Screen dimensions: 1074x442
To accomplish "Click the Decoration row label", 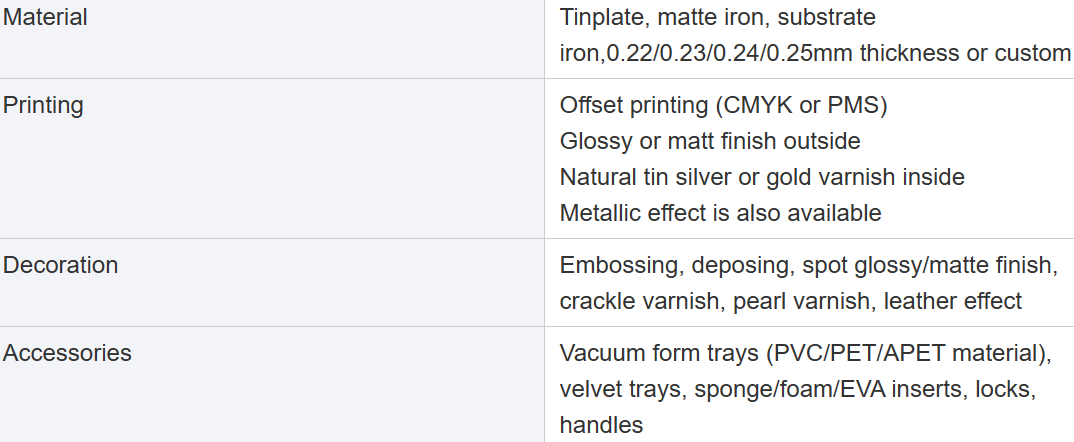I will (x=60, y=265).
